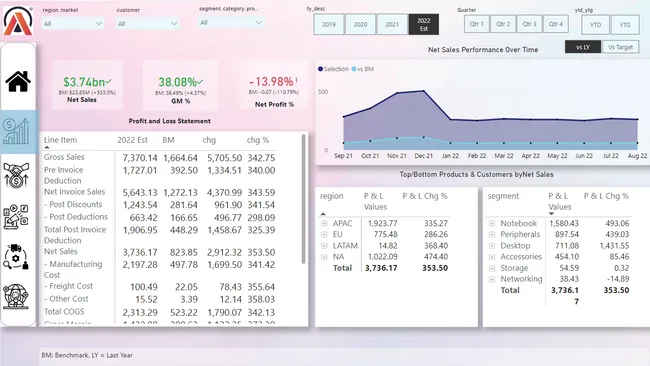Open the region, market dropdown
This screenshot has height=366, width=650.
73,24
